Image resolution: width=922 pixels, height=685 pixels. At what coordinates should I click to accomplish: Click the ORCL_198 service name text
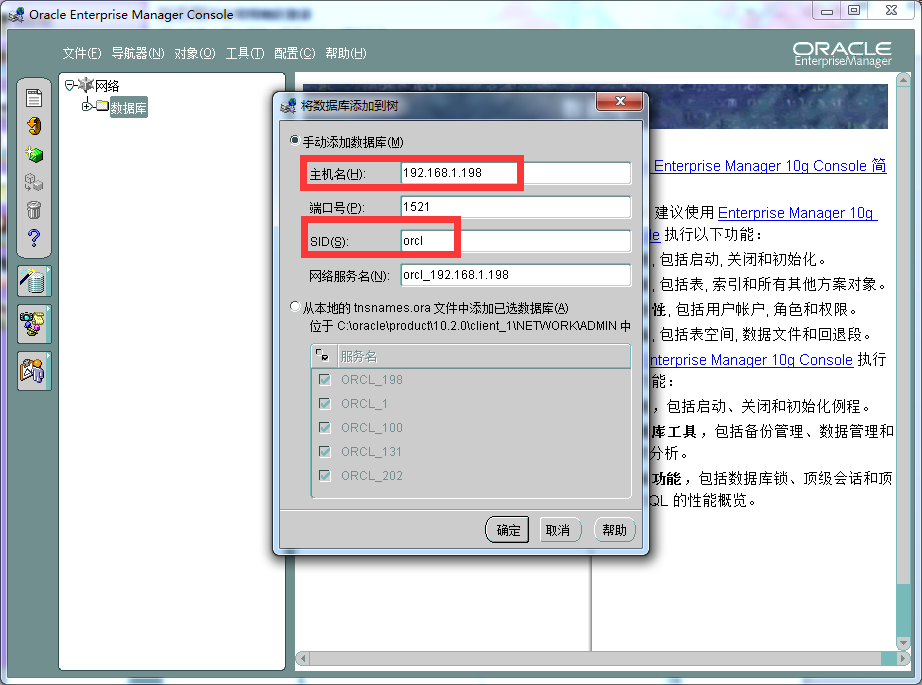point(372,380)
